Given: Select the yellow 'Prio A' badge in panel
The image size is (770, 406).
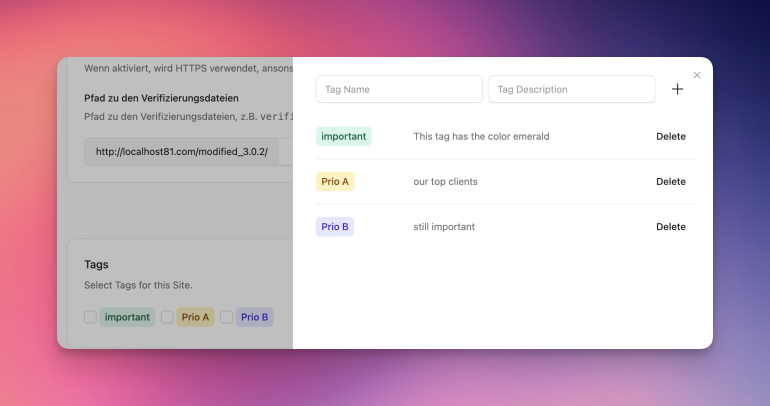Looking at the screenshot, I should [335, 182].
